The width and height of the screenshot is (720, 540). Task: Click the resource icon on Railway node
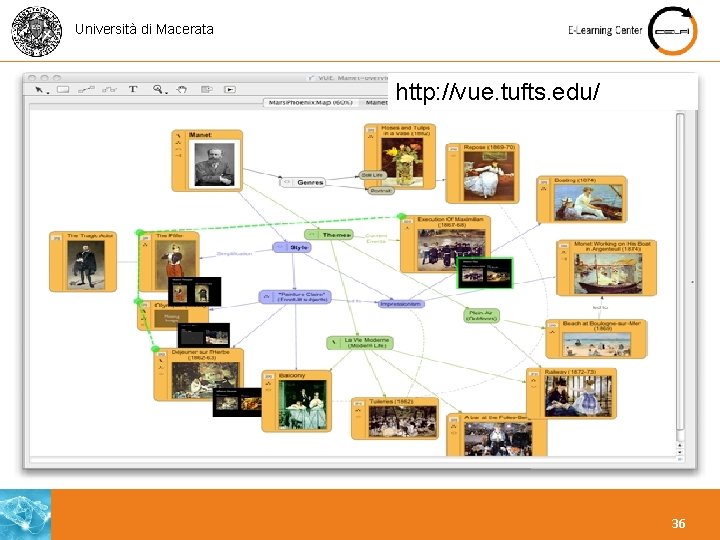pyautogui.click(x=534, y=374)
